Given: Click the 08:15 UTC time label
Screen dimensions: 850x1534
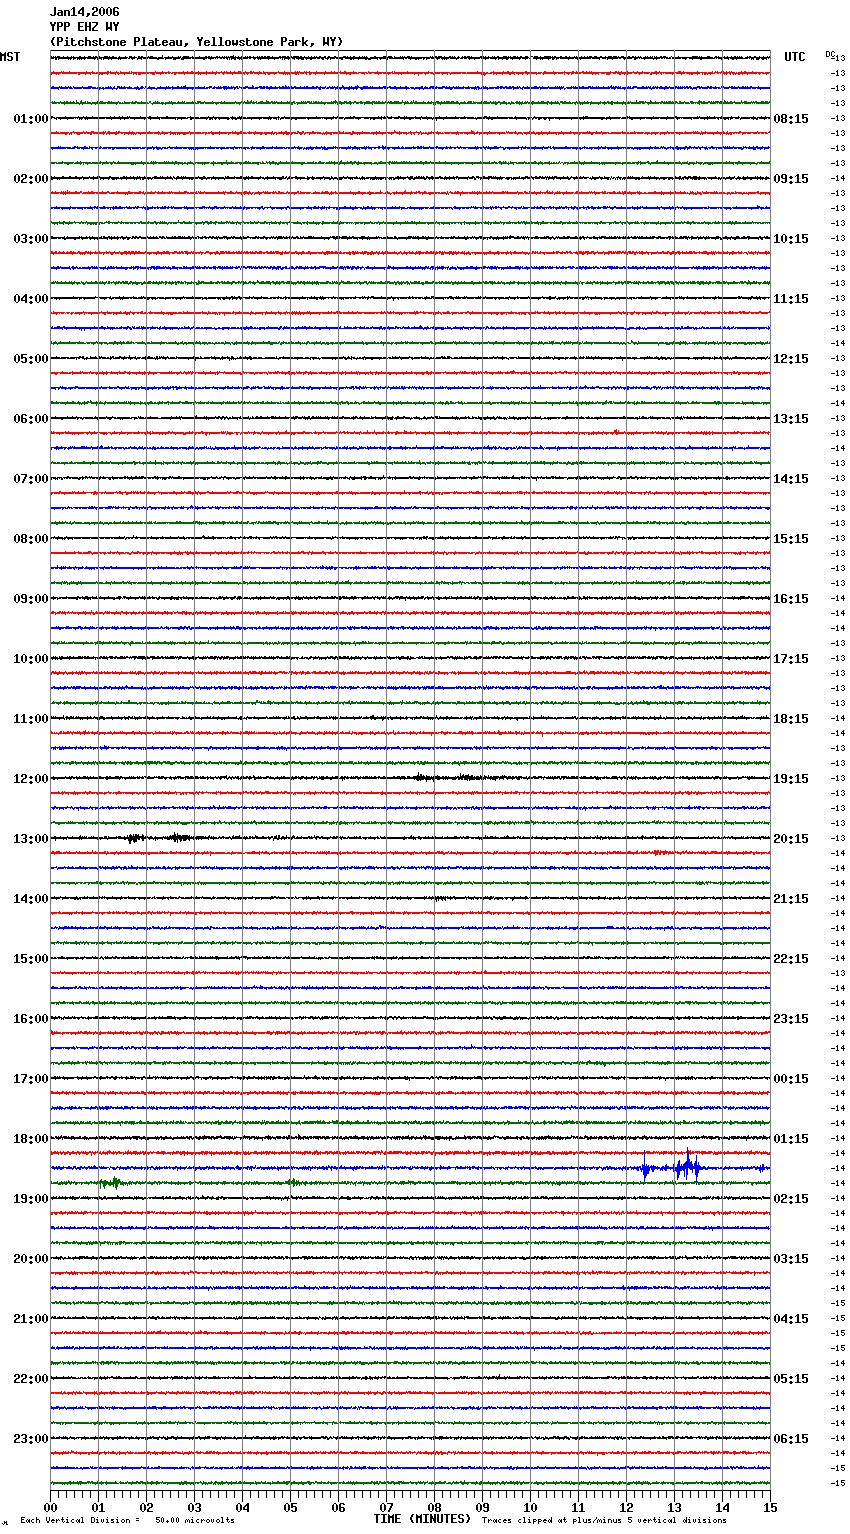Looking at the screenshot, I should pyautogui.click(x=791, y=119).
